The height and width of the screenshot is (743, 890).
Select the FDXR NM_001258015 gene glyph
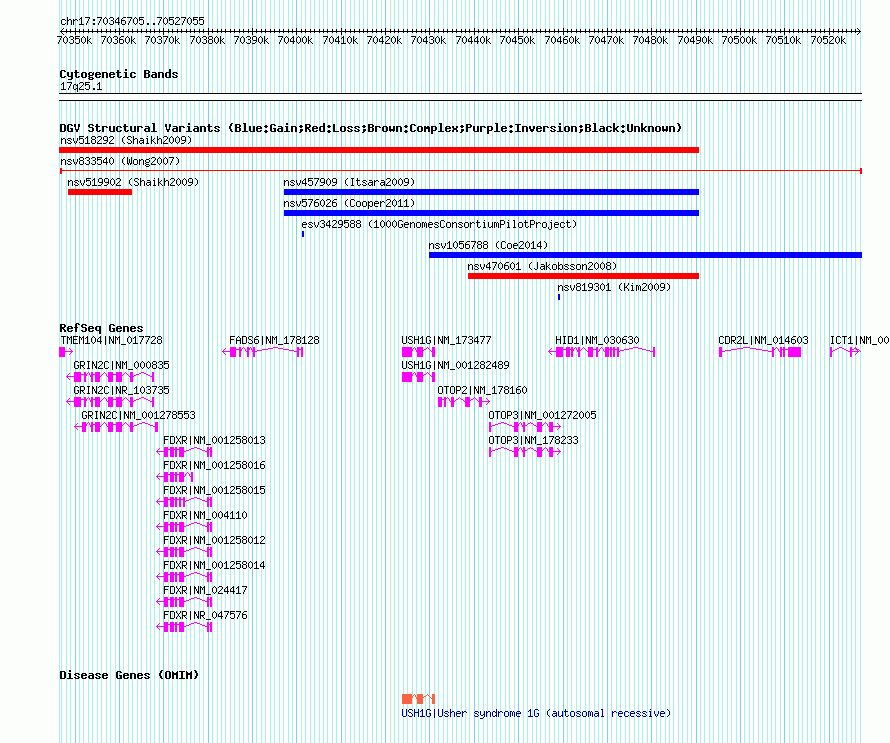pos(184,502)
